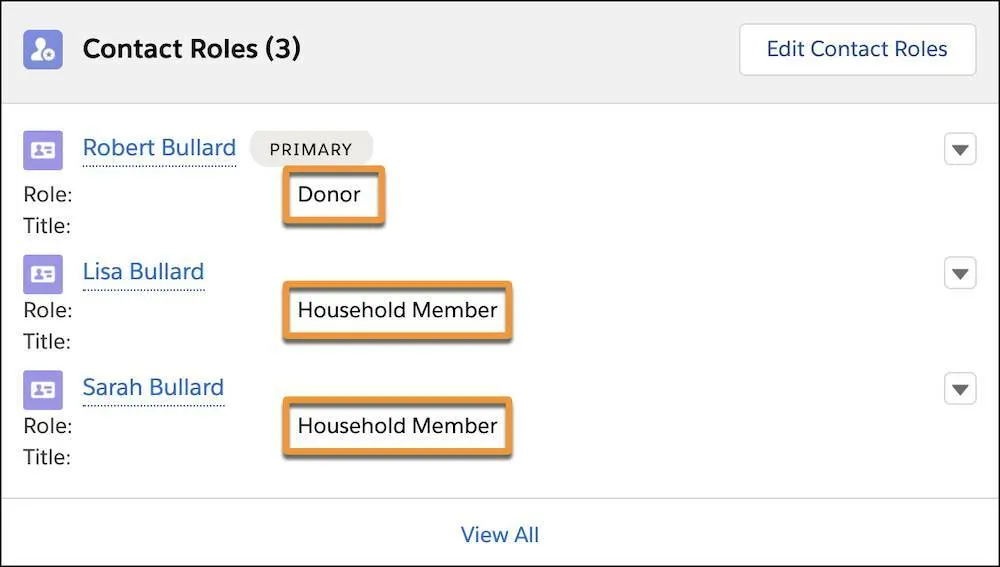Open dropdown menu for Robert Bullard row

click(960, 150)
